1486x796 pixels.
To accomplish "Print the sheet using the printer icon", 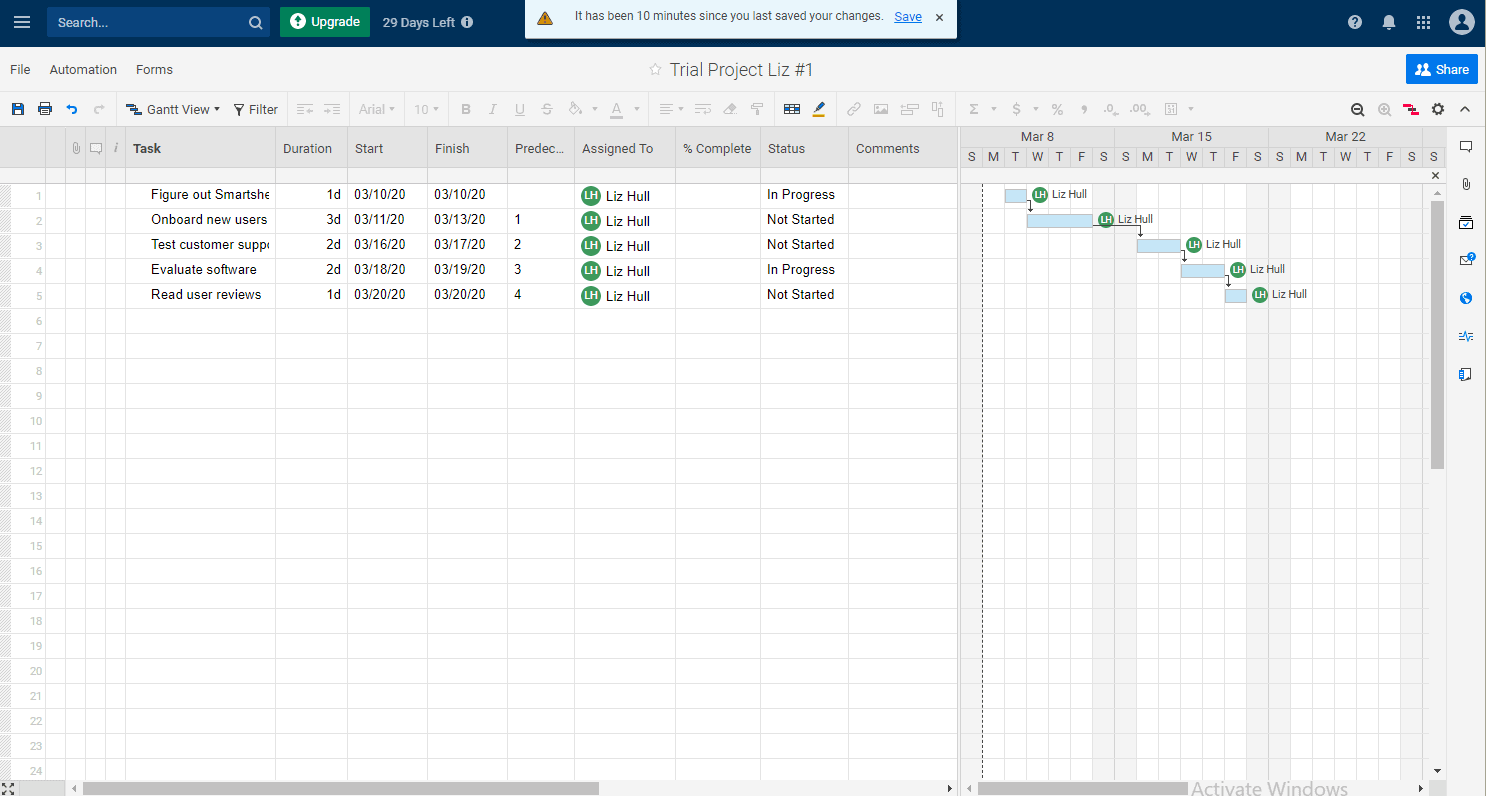I will pyautogui.click(x=45, y=109).
